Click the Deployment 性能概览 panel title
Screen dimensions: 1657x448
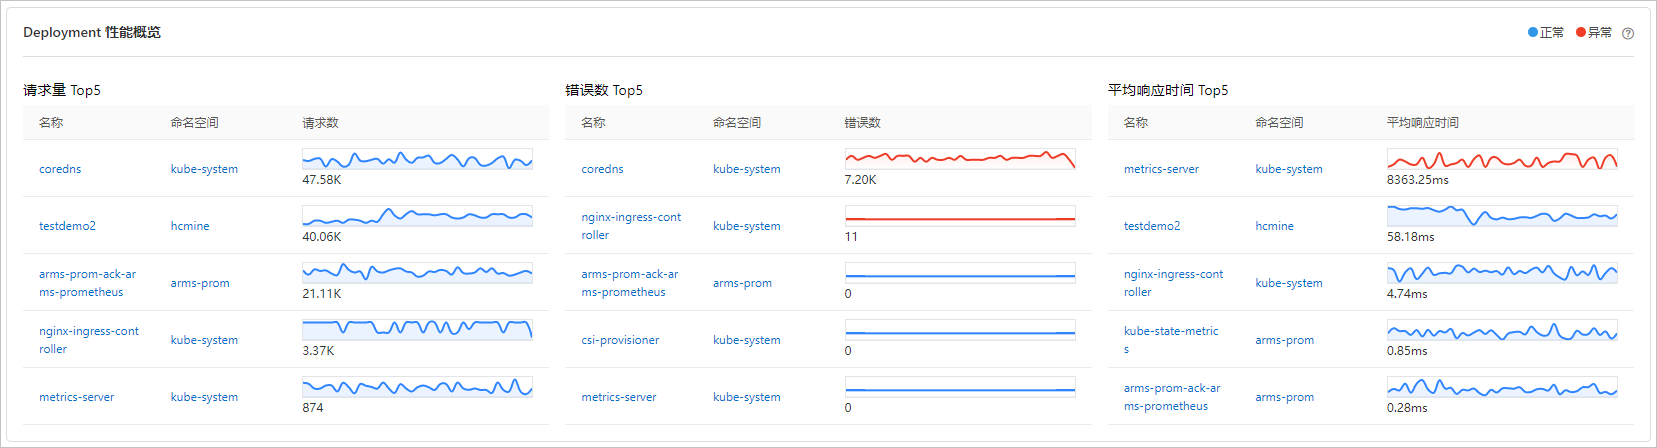click(x=92, y=32)
